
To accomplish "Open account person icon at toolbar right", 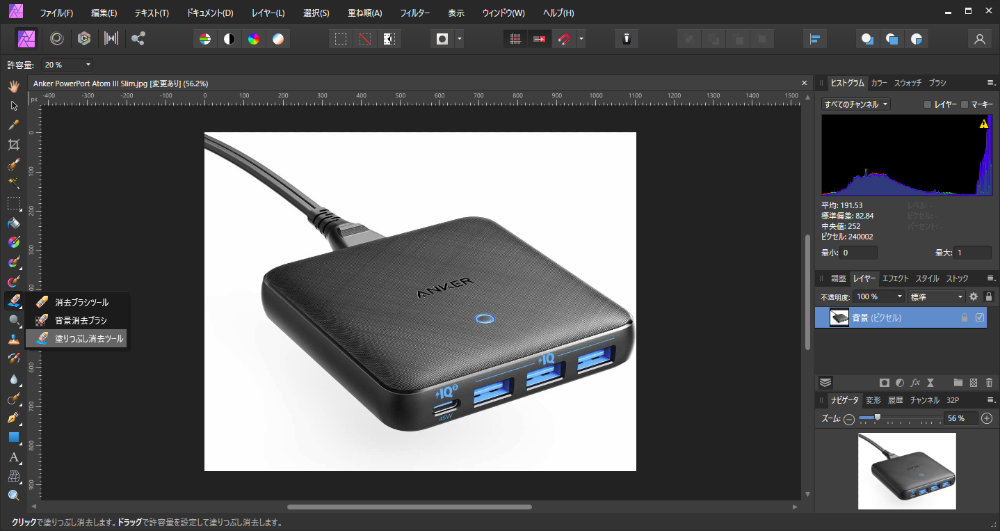I will 980,39.
